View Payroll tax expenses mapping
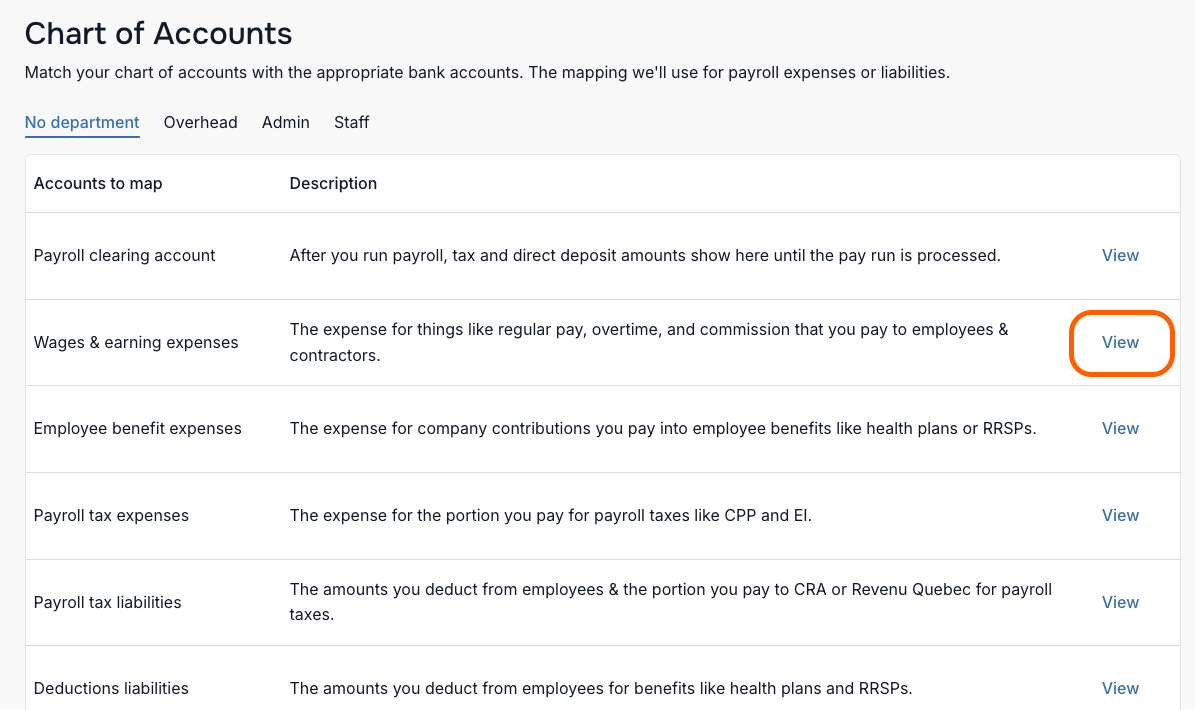This screenshot has height=710, width=1195. pos(1120,515)
